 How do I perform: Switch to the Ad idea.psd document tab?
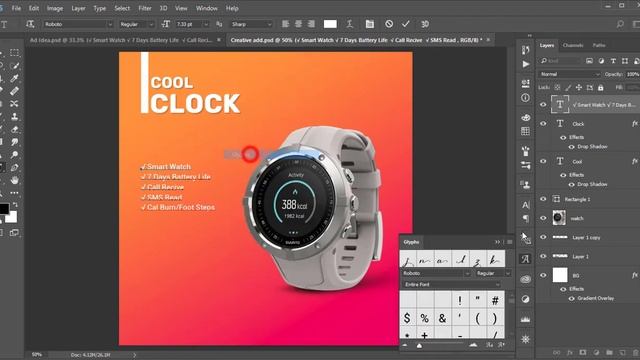click(120, 40)
